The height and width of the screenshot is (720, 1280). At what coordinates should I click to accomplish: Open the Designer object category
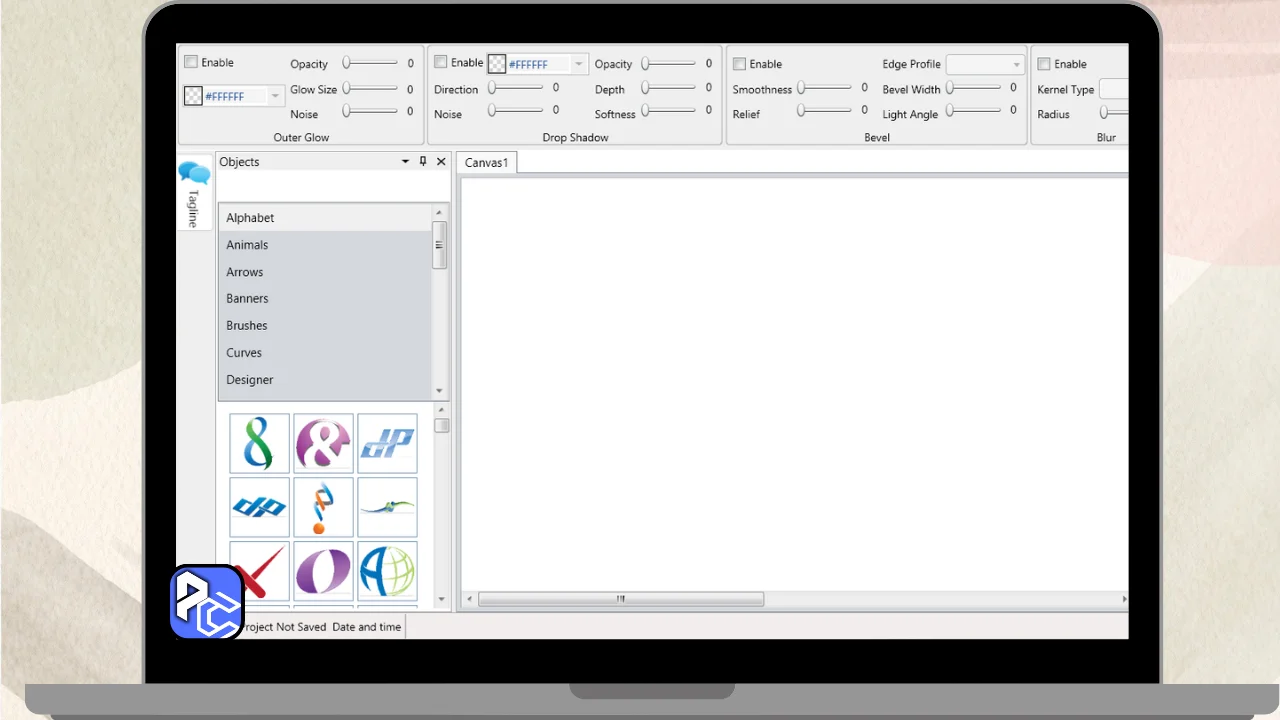[250, 380]
